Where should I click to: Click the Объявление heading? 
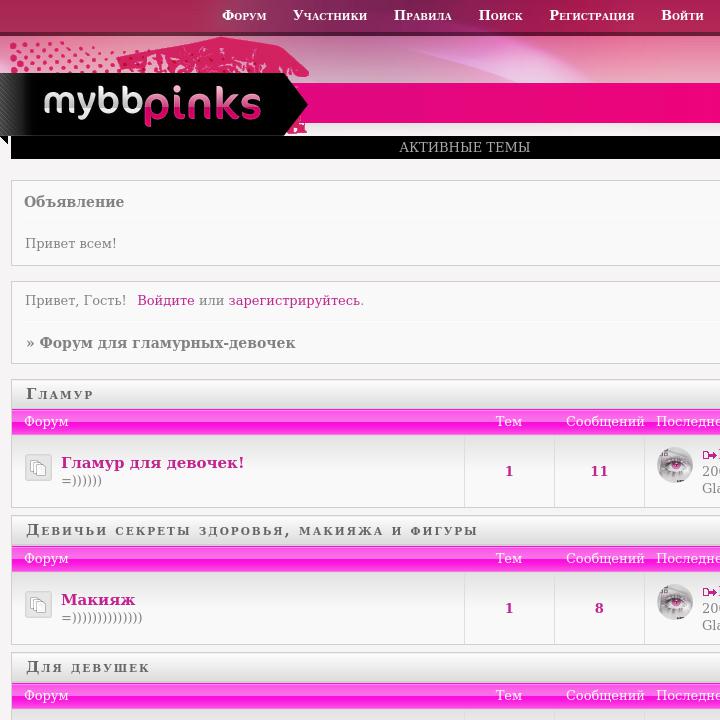(74, 202)
